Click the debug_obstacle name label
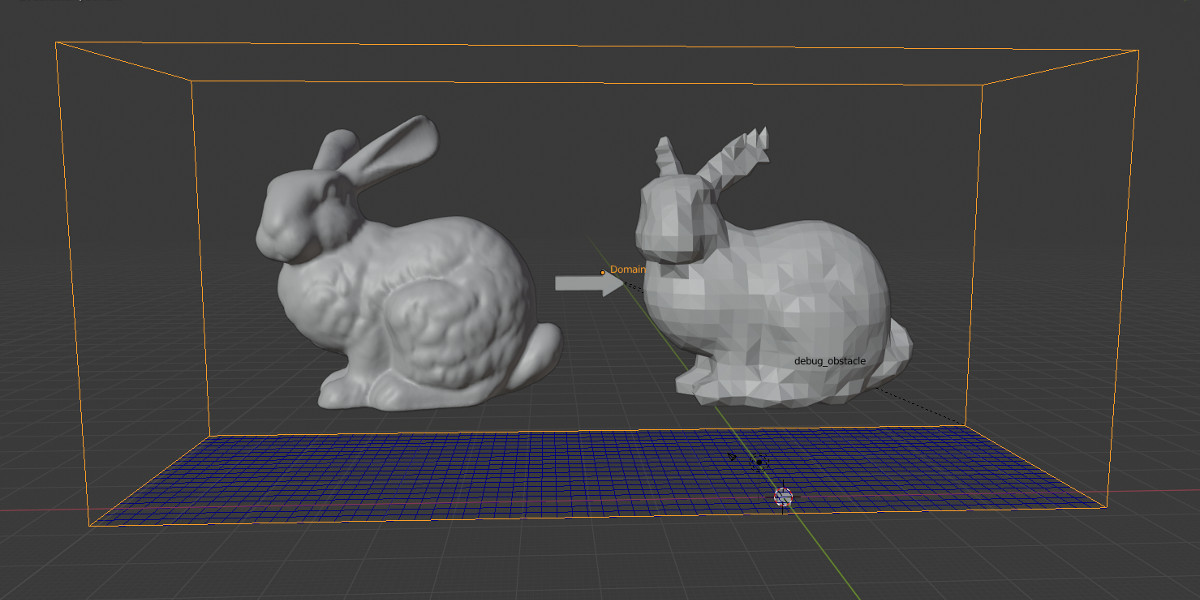 pos(829,360)
